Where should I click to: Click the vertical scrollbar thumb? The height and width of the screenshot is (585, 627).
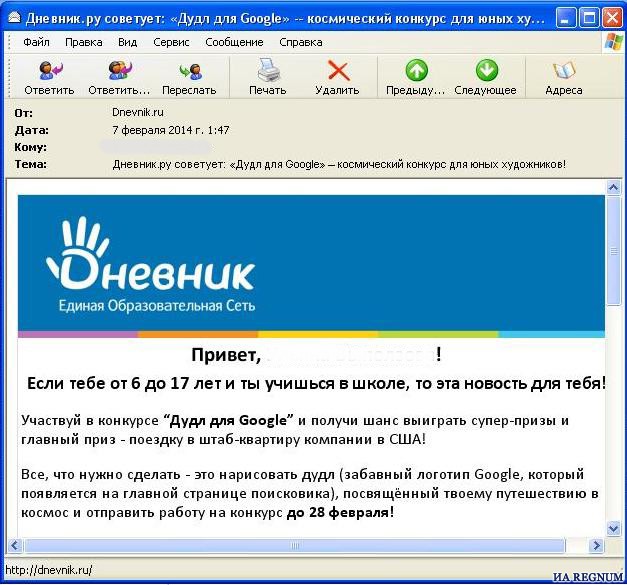click(x=613, y=251)
